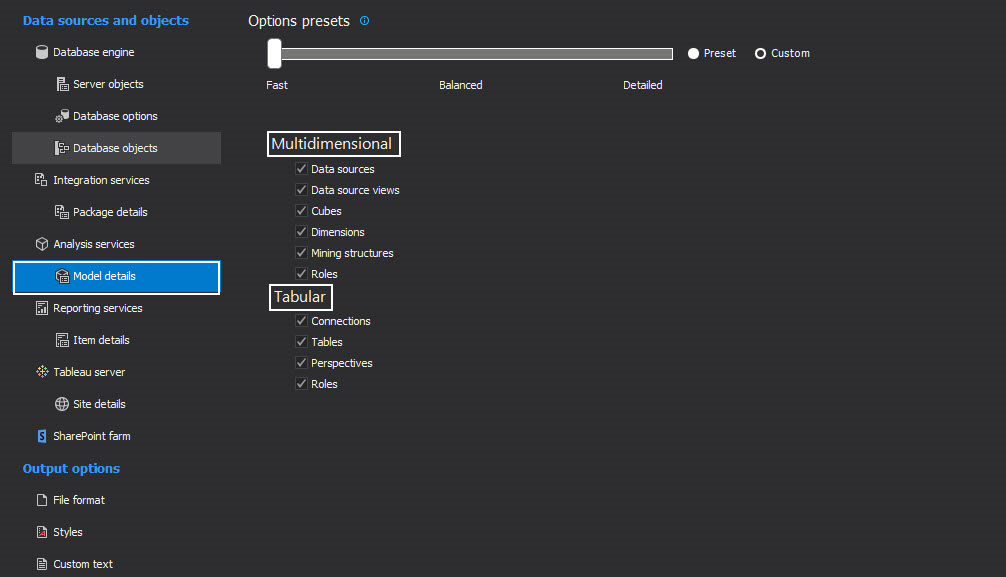Viewport: 1006px width, 577px height.
Task: Select the Preset radio button
Action: (x=693, y=53)
